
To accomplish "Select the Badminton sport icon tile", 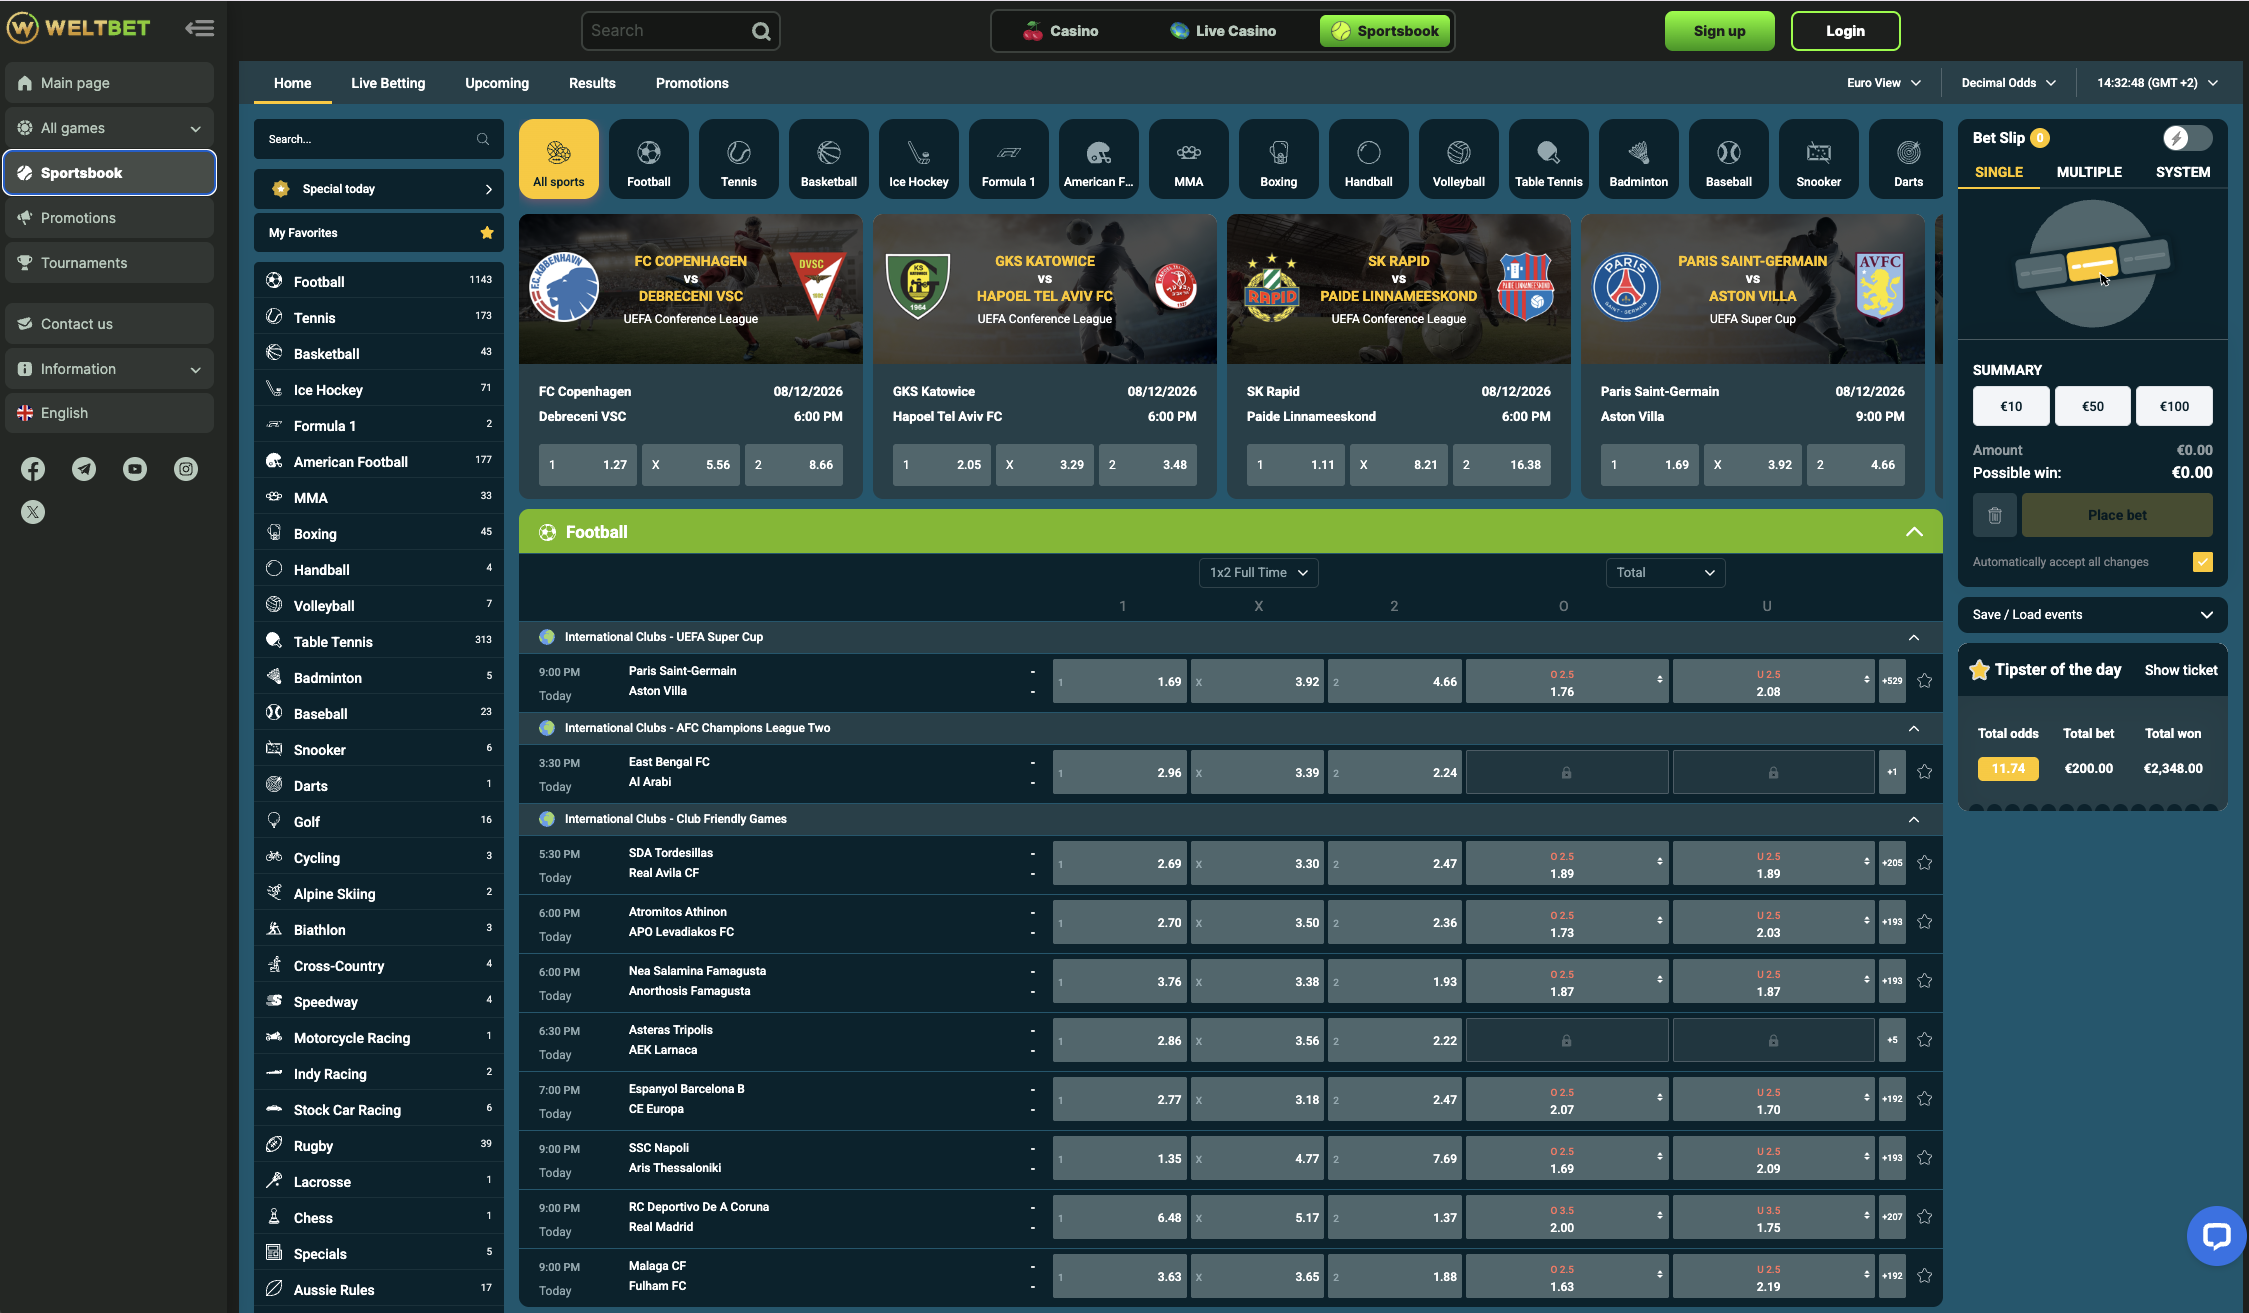I will [1638, 159].
